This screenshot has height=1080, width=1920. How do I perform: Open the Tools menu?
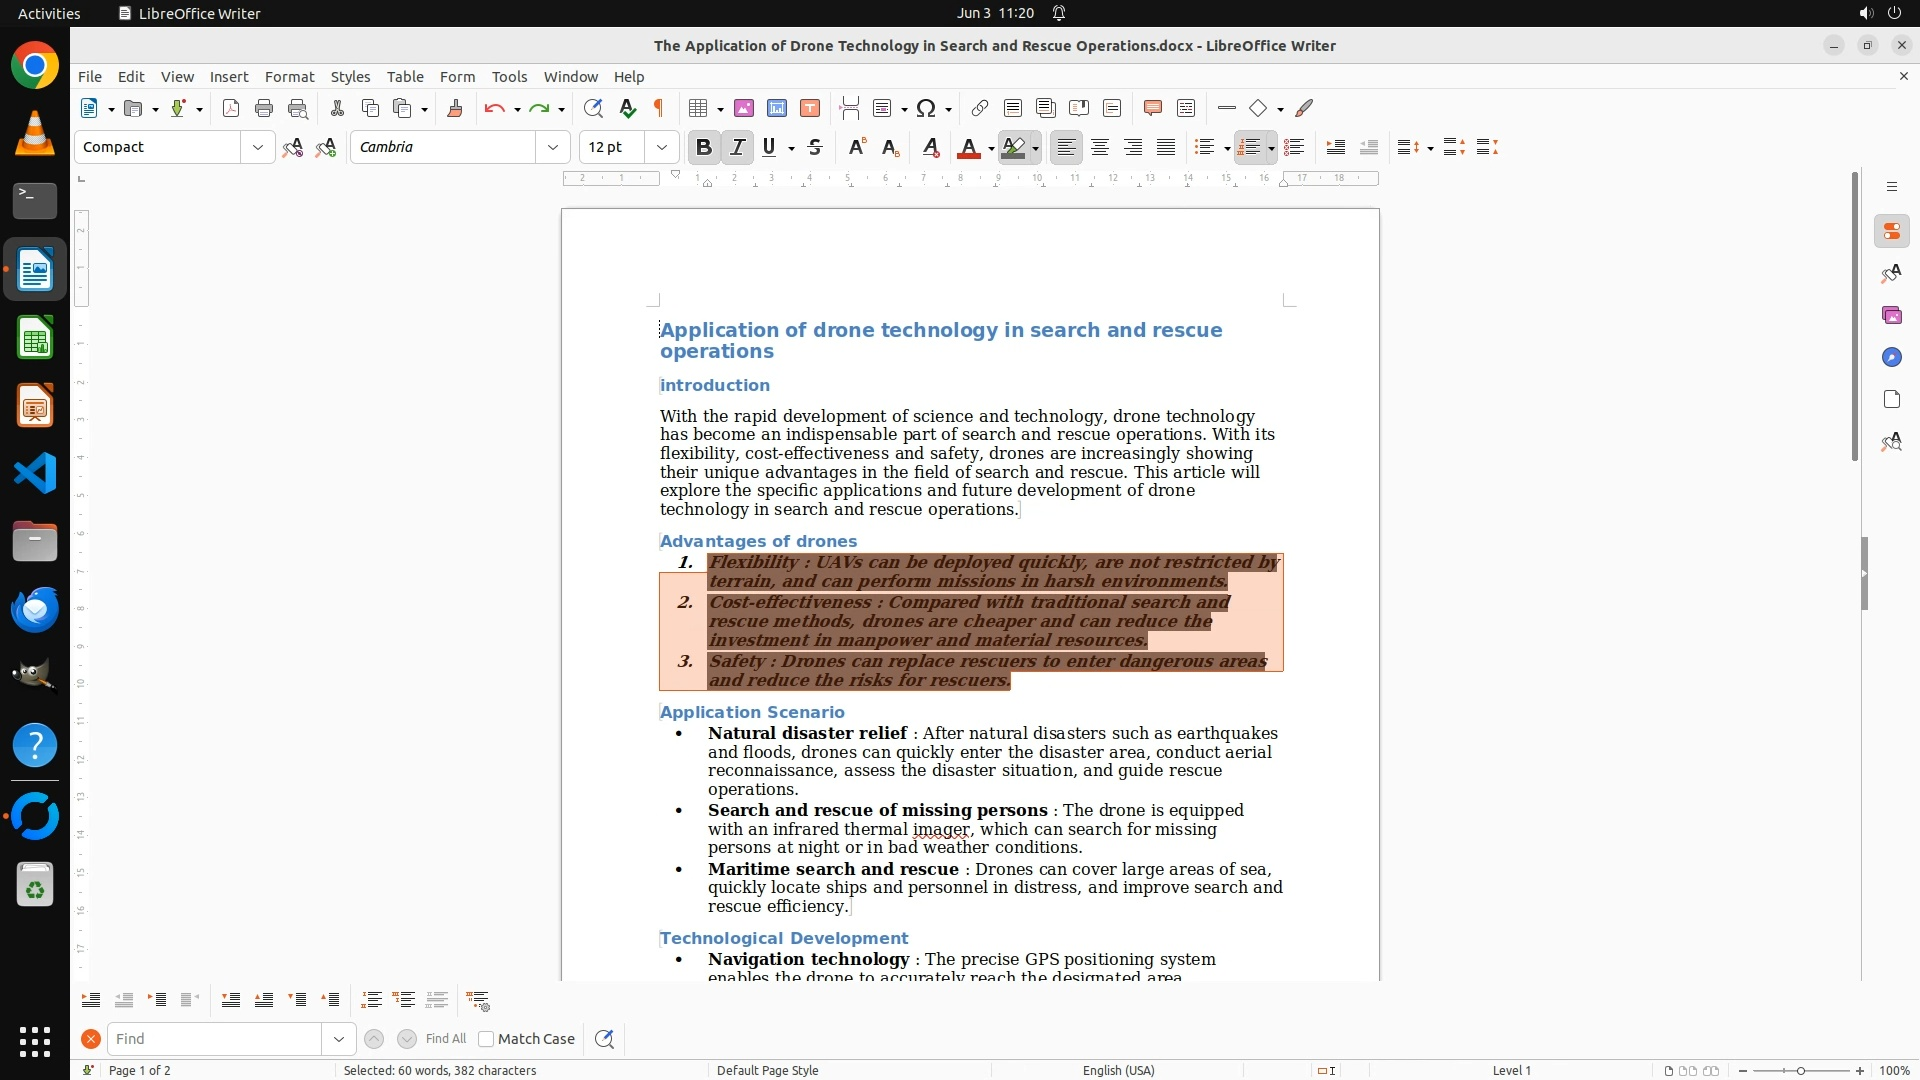tap(509, 76)
